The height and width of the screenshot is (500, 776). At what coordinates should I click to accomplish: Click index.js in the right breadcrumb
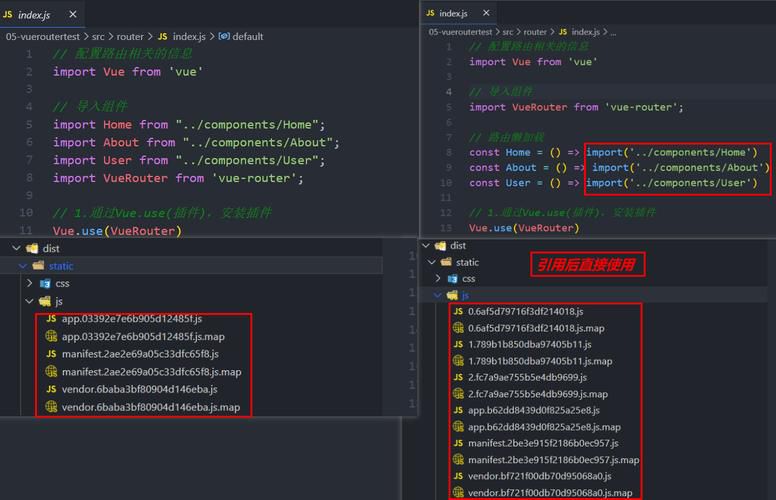coord(585,32)
